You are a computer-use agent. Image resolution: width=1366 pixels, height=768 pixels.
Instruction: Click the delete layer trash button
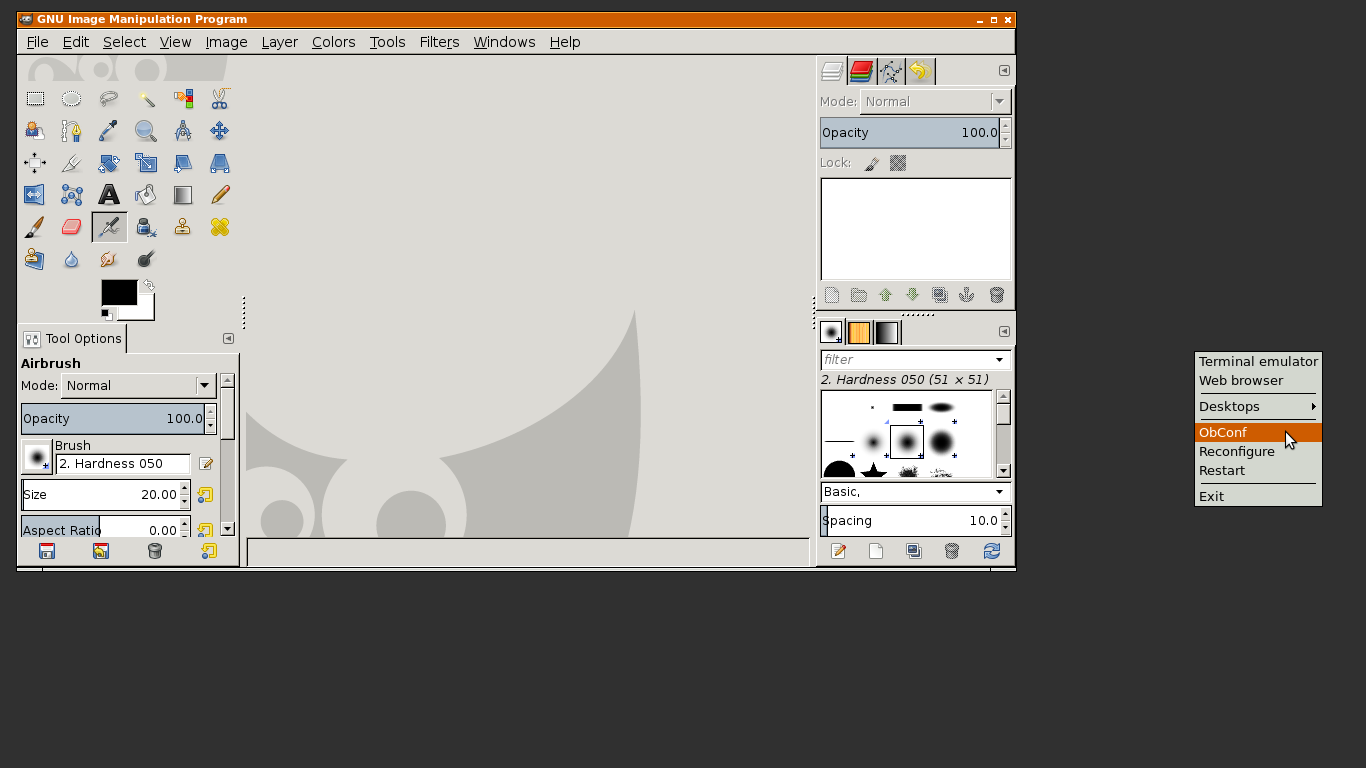[x=996, y=295]
